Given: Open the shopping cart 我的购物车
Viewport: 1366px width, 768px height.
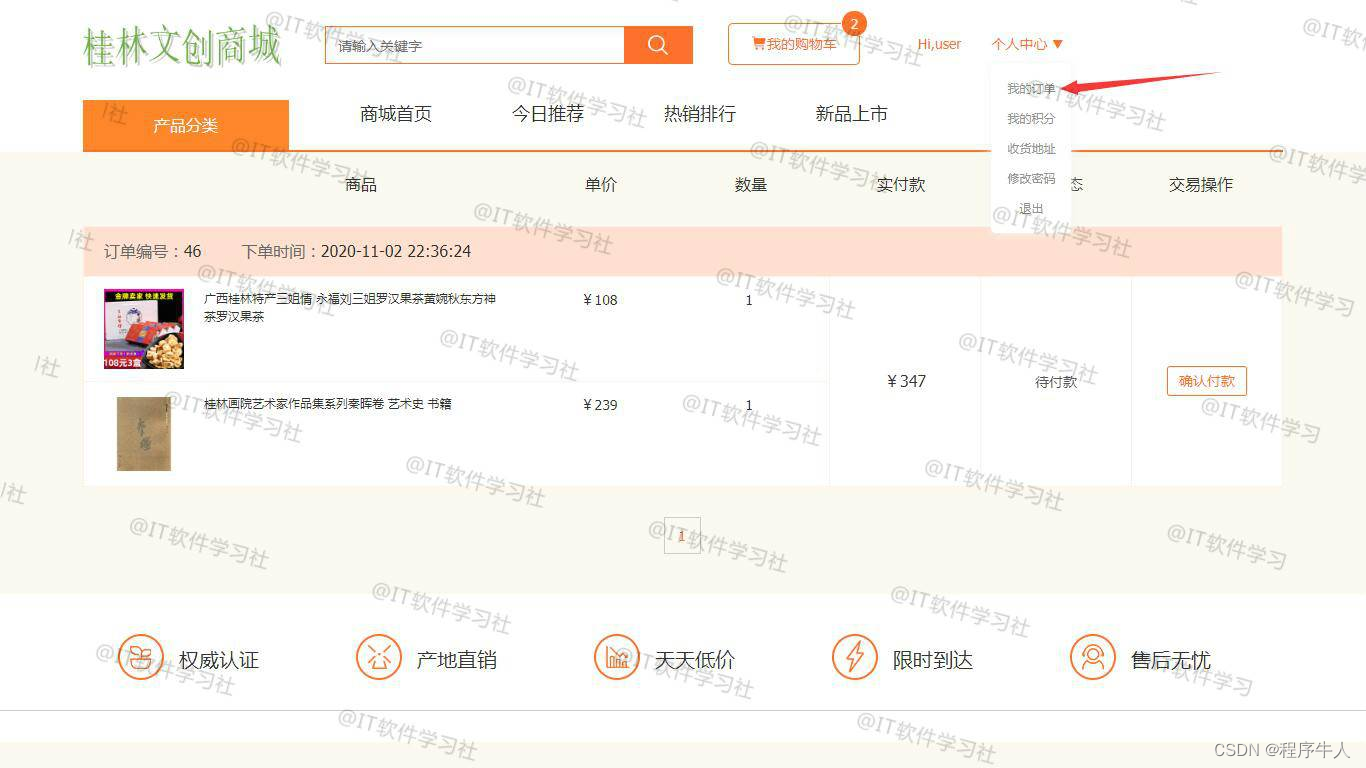Looking at the screenshot, I should [x=794, y=44].
